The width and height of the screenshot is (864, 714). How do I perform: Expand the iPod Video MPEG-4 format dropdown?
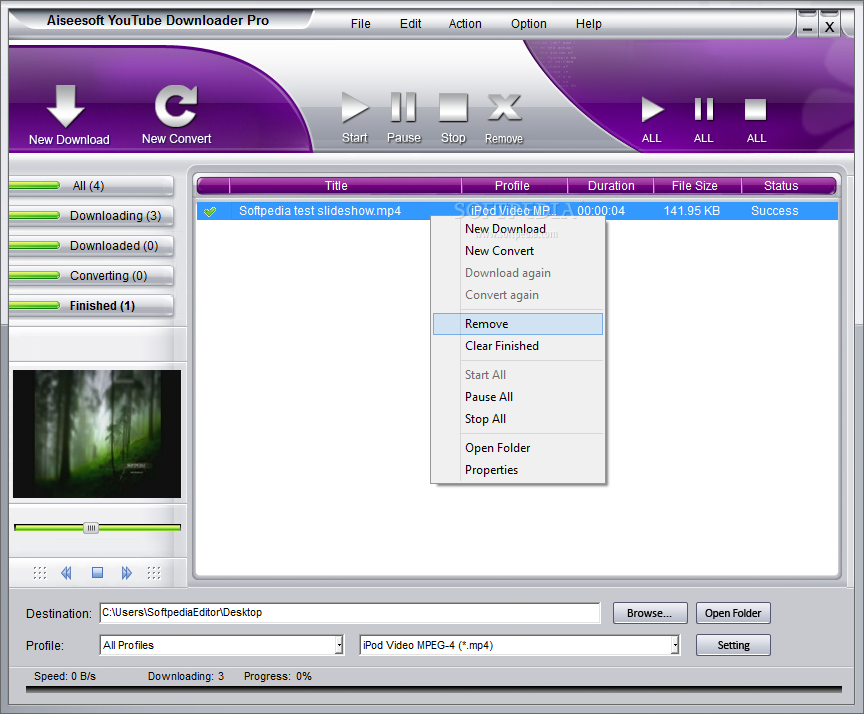(675, 645)
